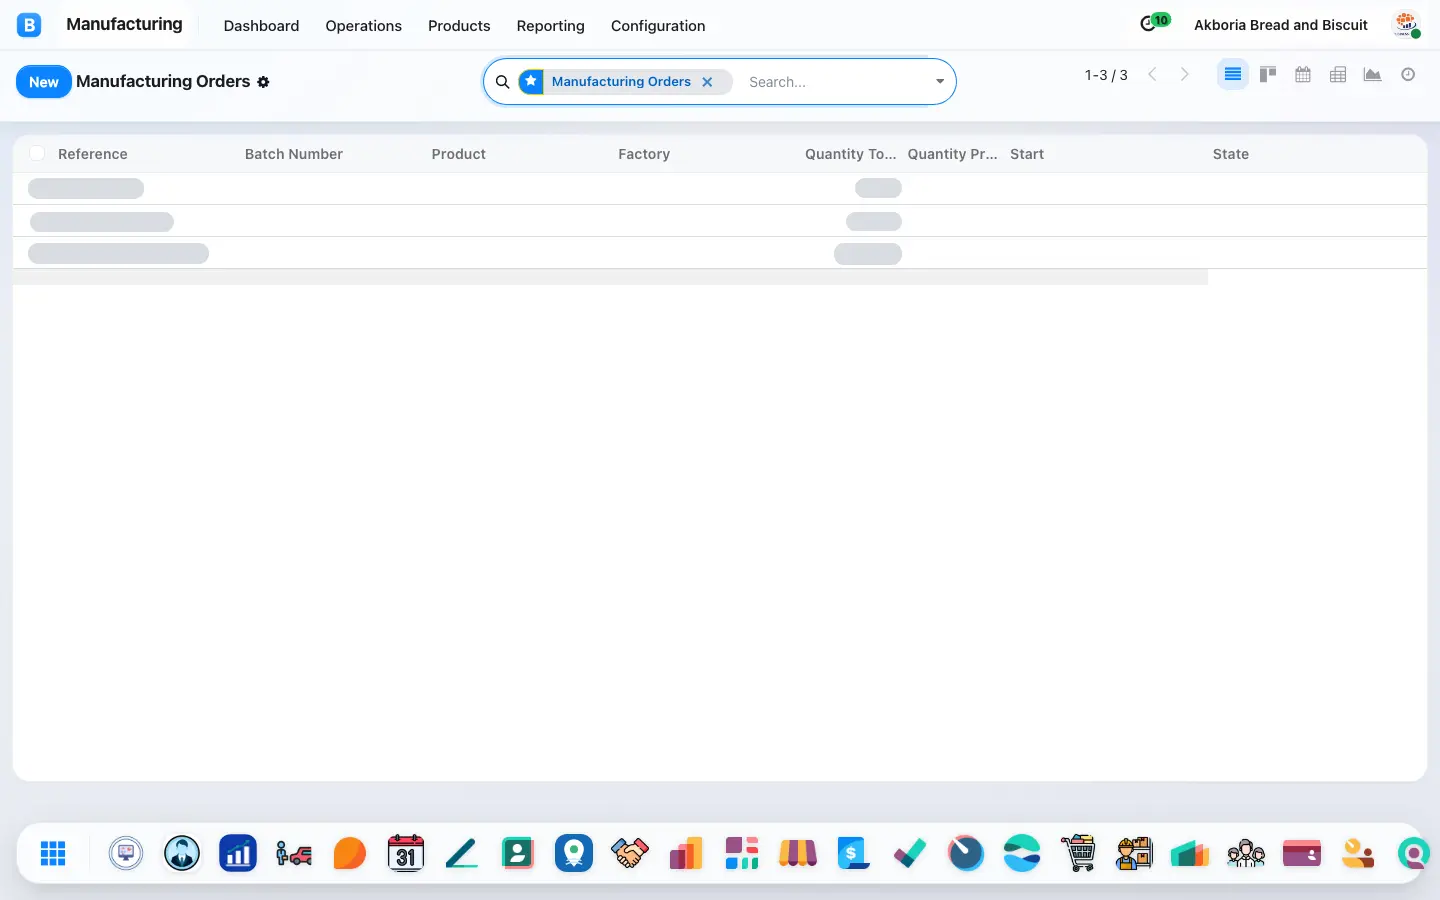The image size is (1440, 900).
Task: Open the apps grid launcher in dock
Action: 53,853
